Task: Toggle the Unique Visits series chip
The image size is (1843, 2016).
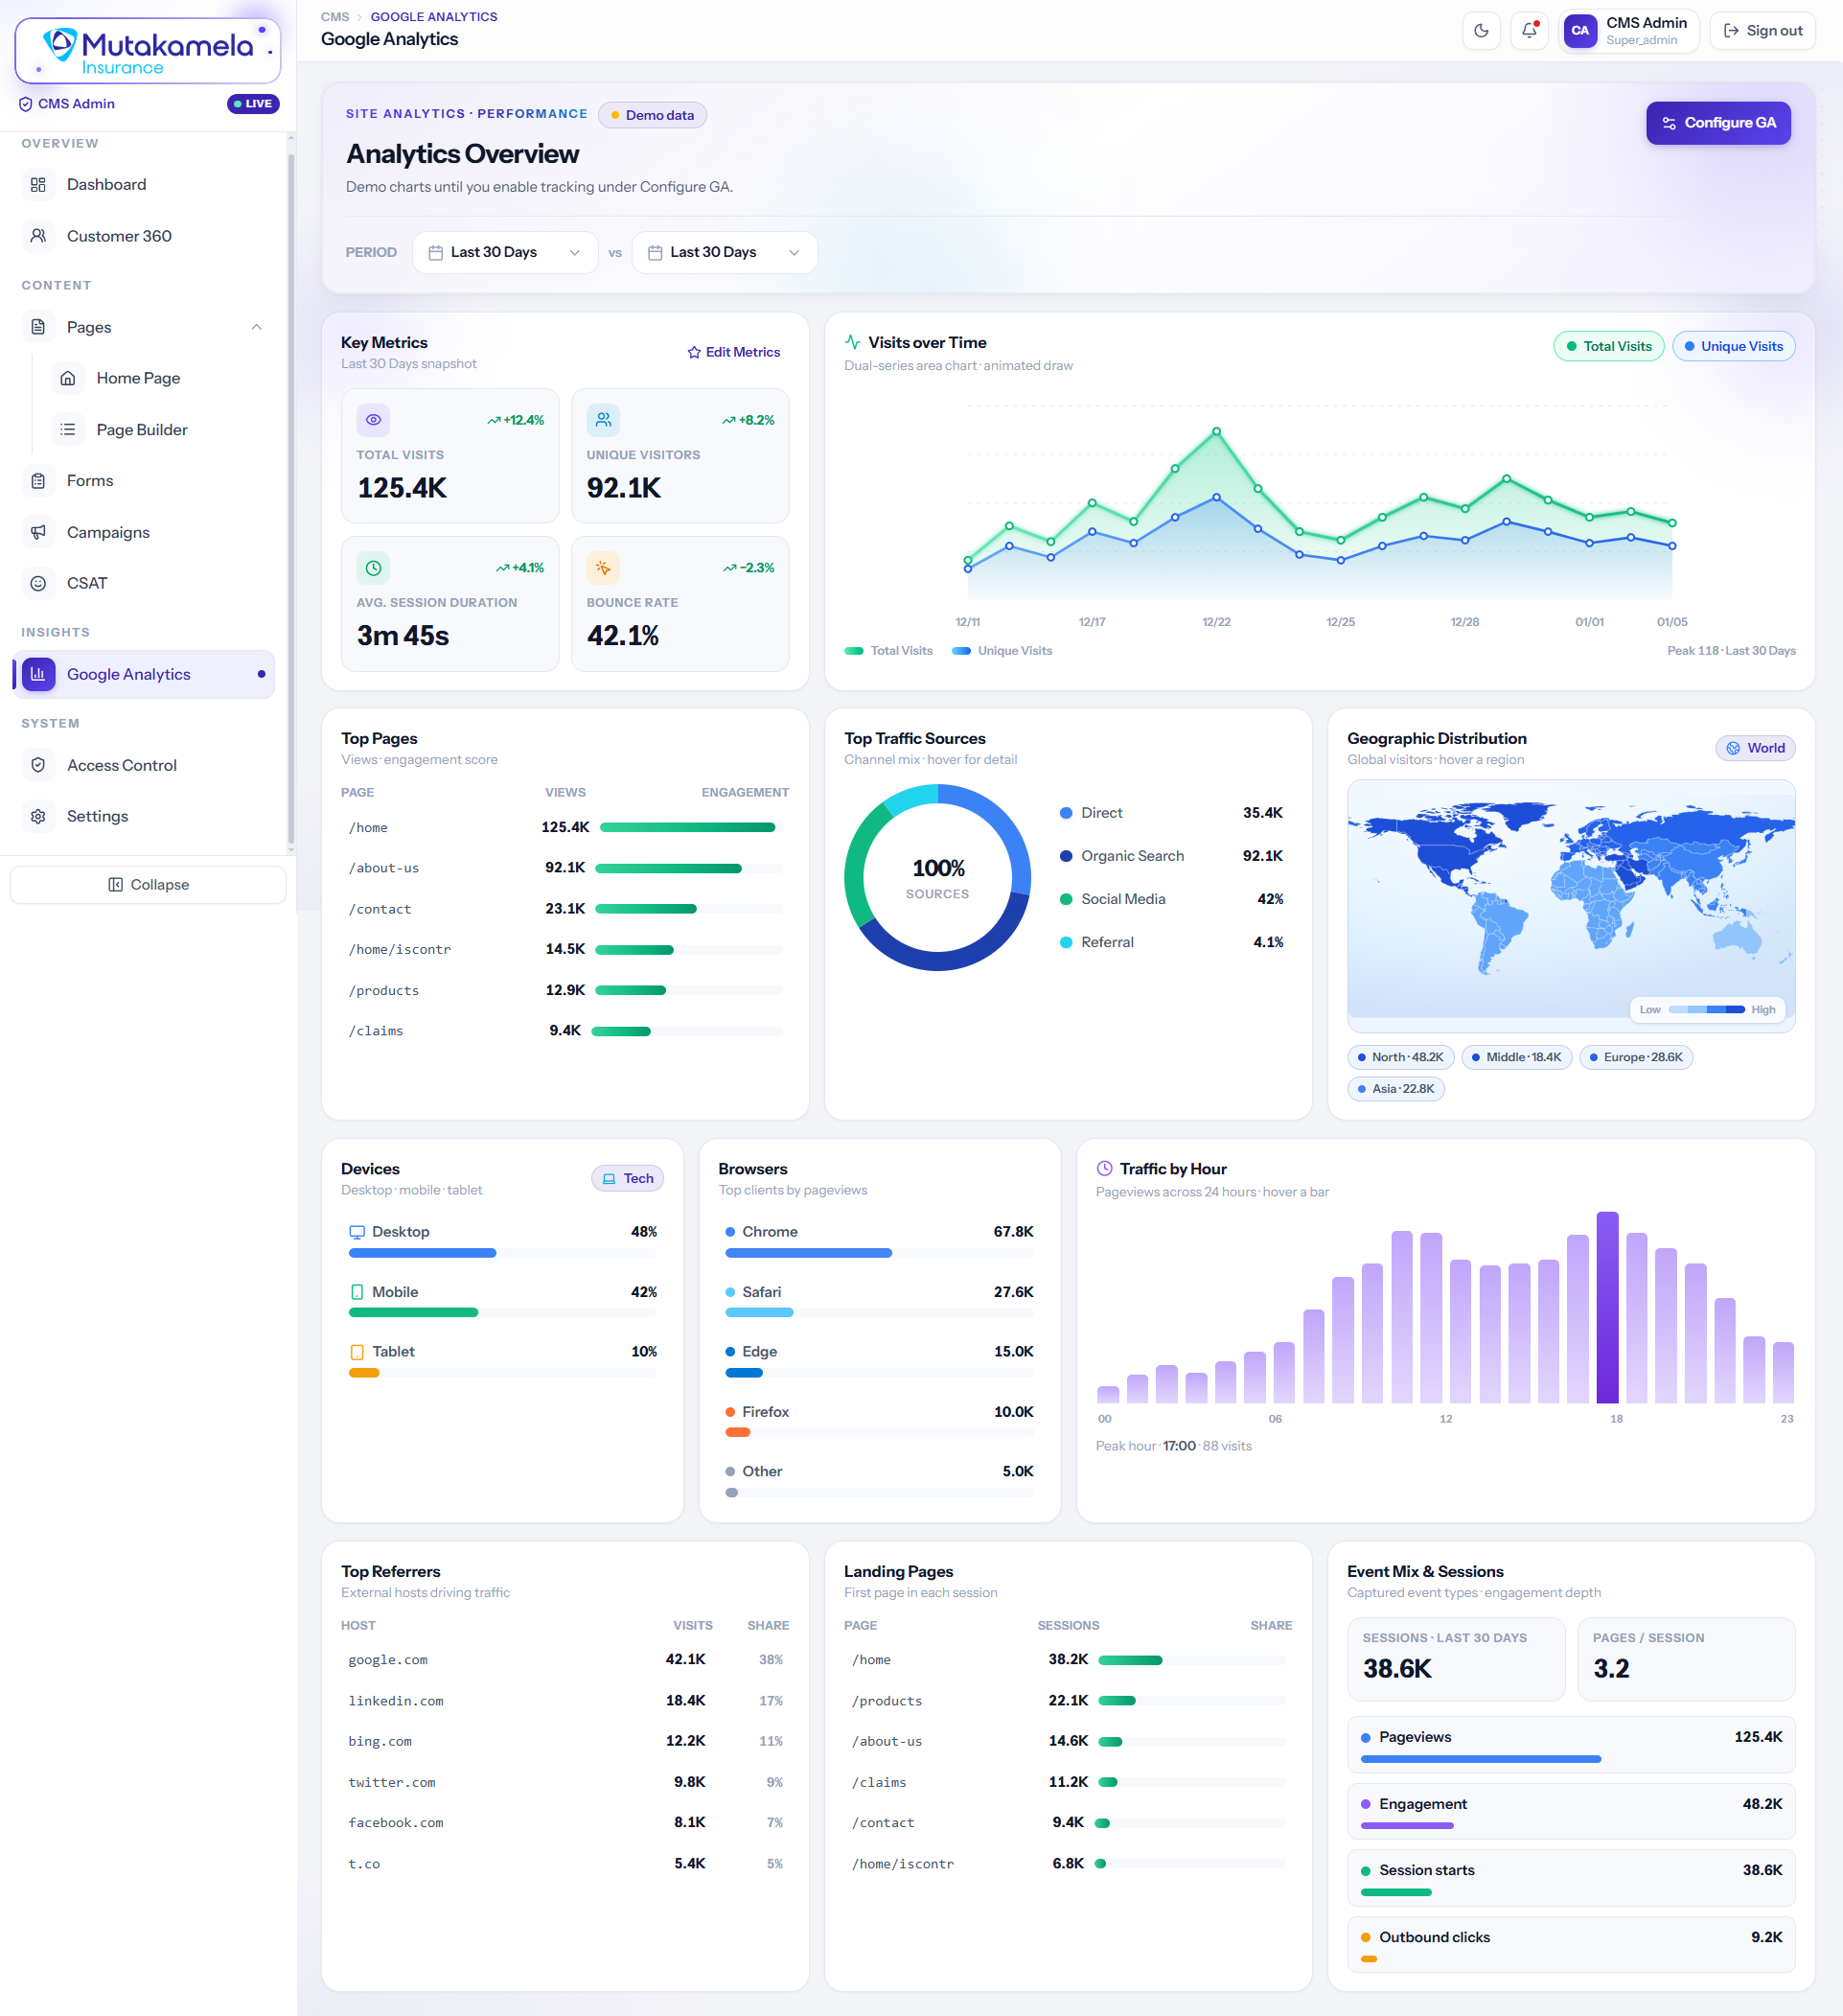Action: click(1733, 346)
